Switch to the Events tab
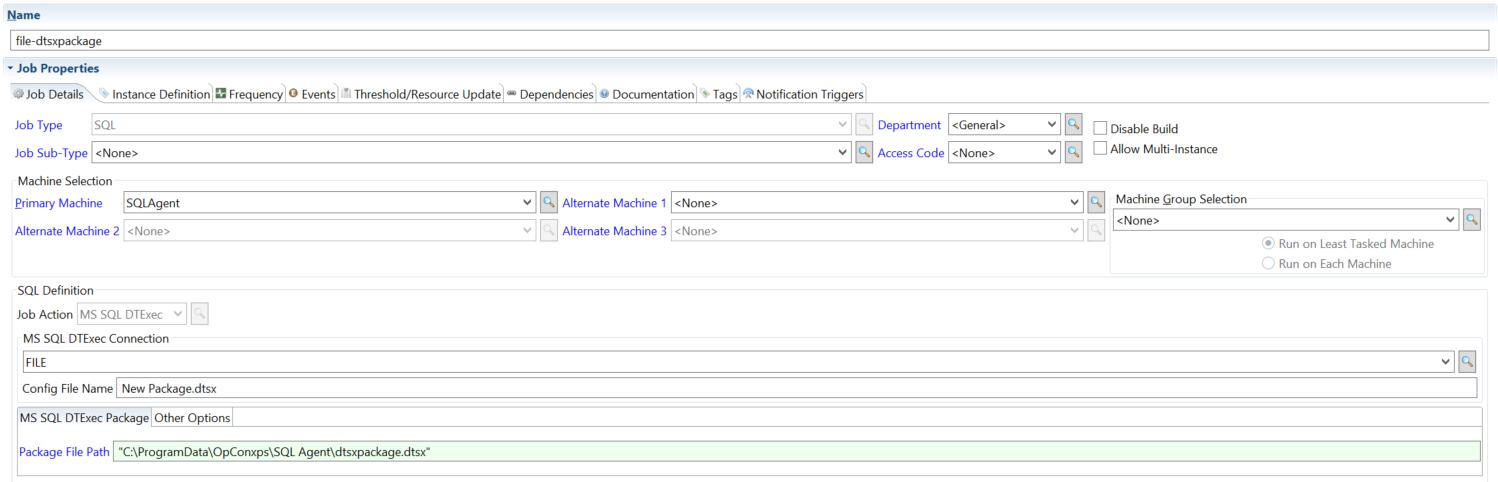The height and width of the screenshot is (482, 1498). coord(312,94)
